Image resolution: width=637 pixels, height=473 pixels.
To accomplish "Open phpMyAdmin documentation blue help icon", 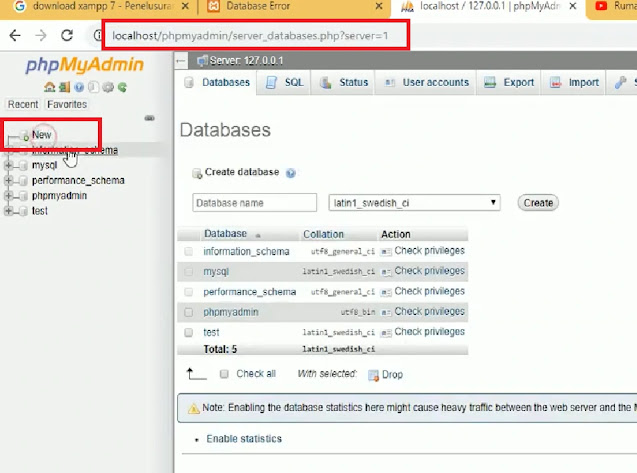I will 79,87.
